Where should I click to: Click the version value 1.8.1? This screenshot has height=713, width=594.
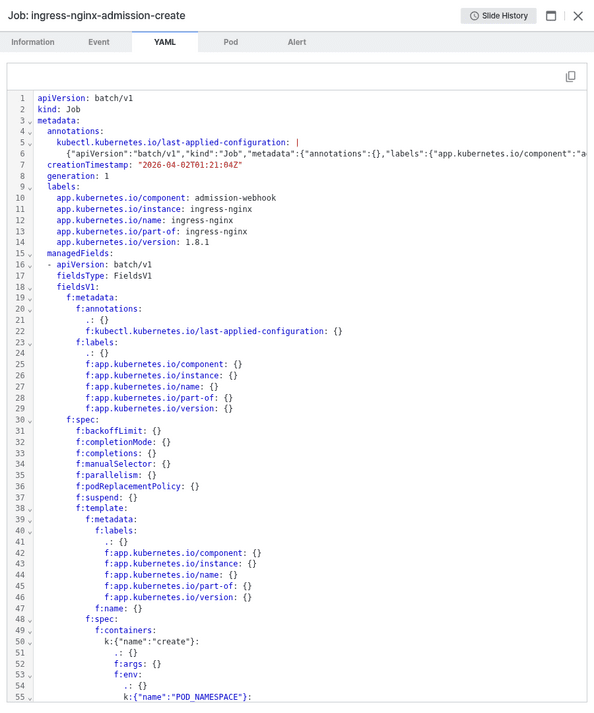197,242
